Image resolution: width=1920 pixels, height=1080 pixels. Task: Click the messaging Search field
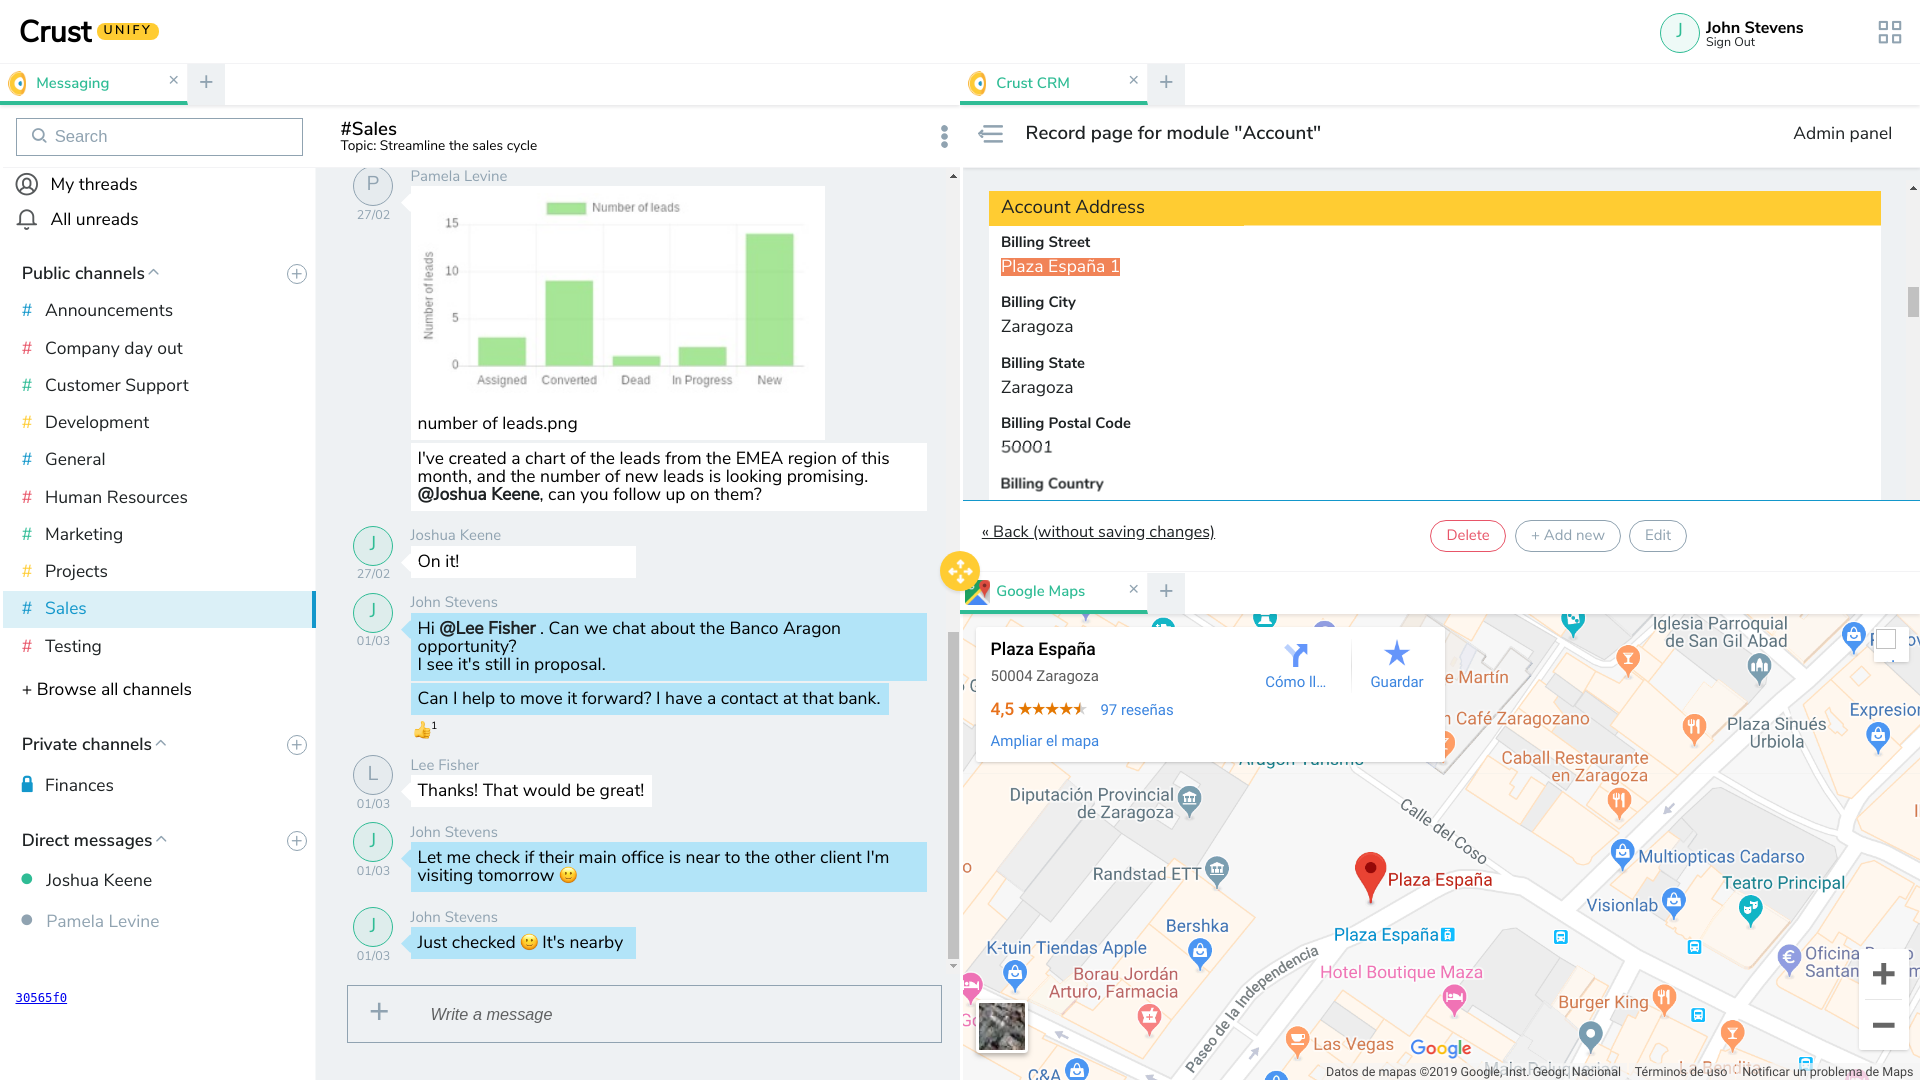159,137
